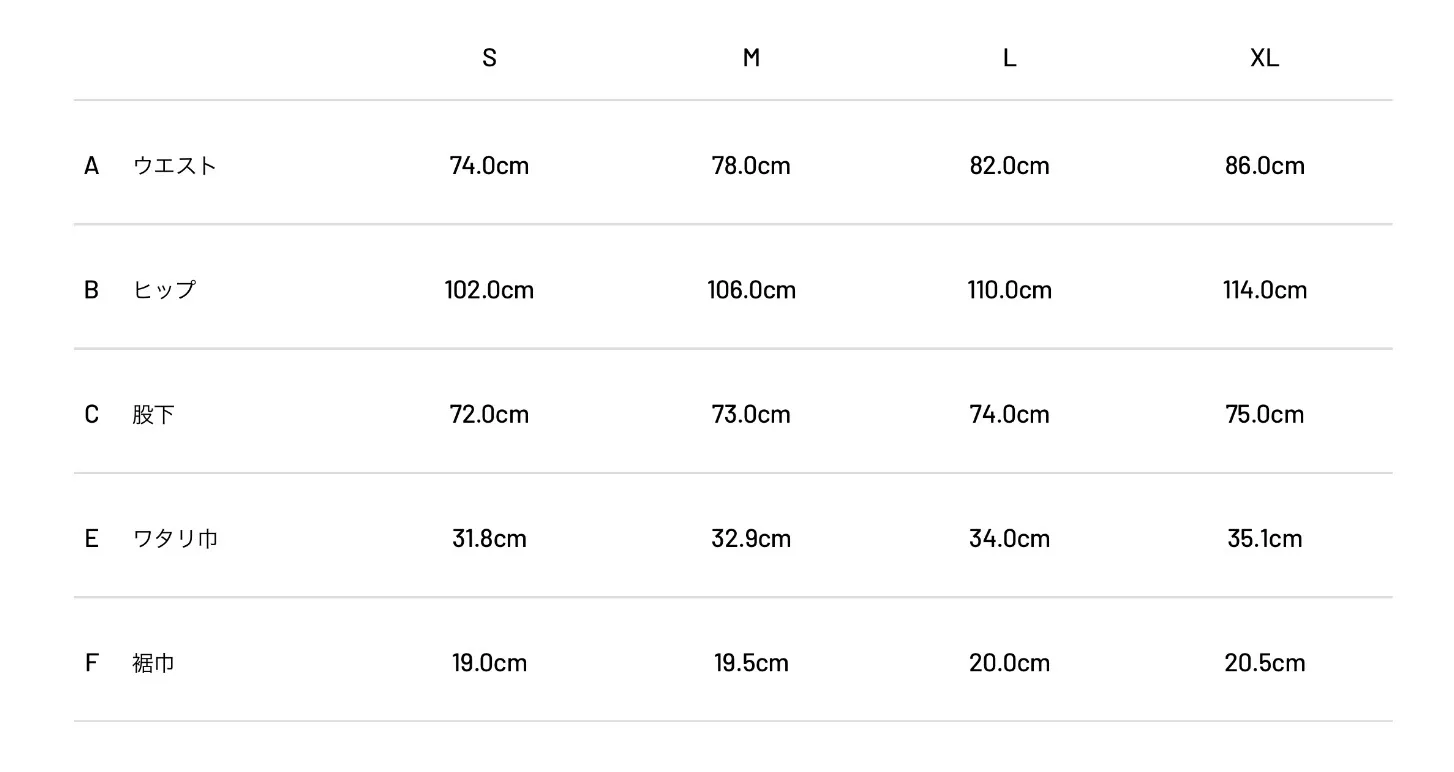Select the ワタリ巾 row label
Image resolution: width=1454 pixels, height=772 pixels.
point(175,539)
